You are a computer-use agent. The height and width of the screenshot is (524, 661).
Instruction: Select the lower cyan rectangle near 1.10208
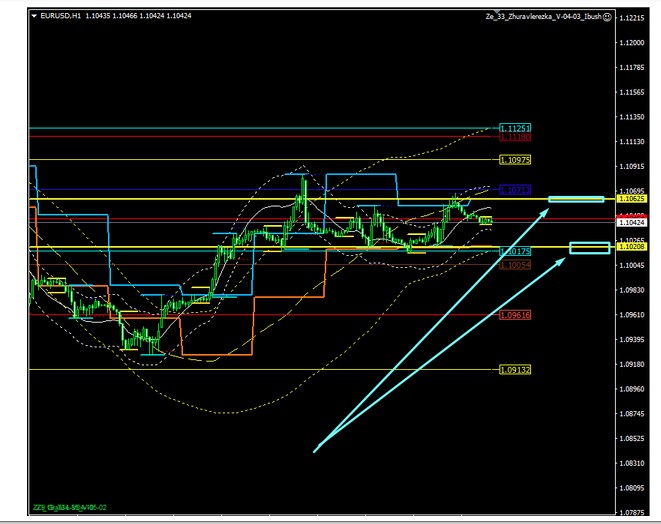[588, 247]
